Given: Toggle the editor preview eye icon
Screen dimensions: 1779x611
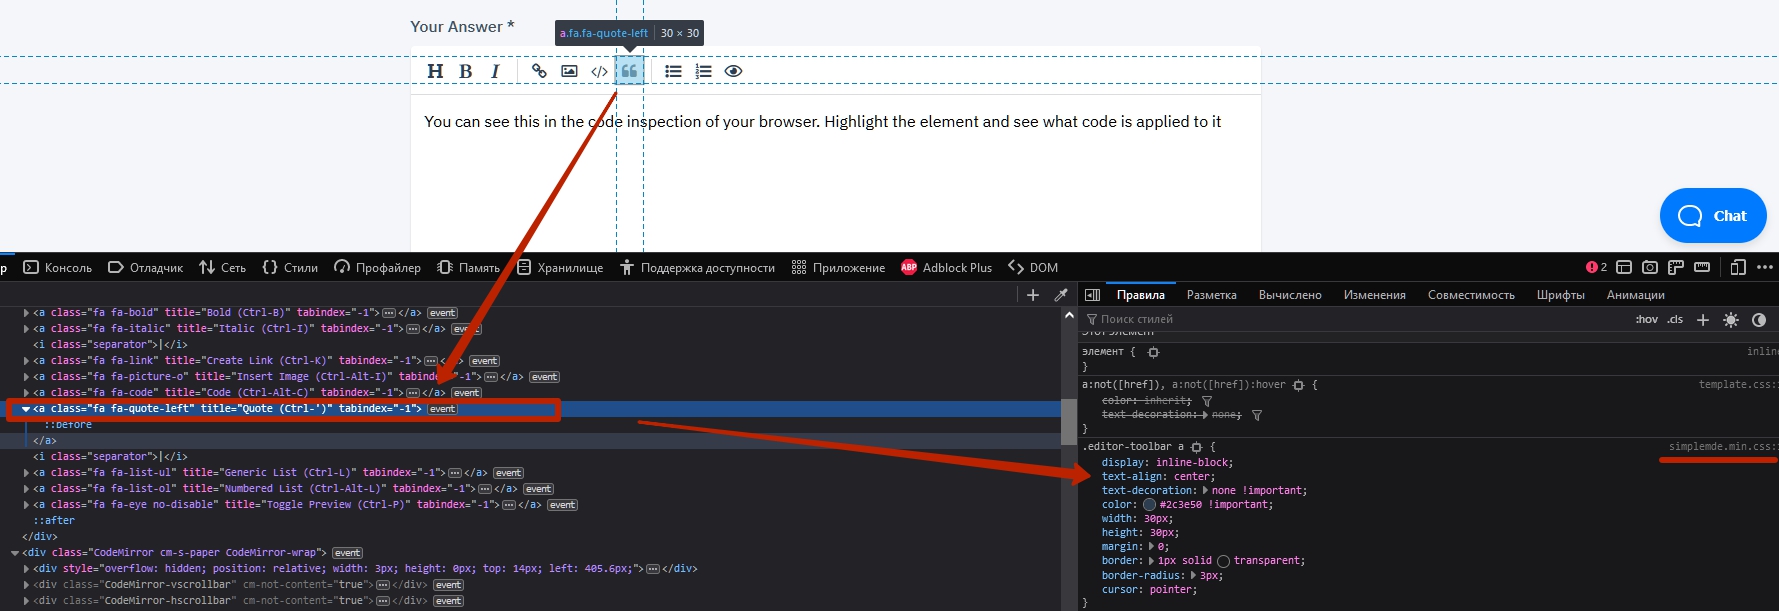Looking at the screenshot, I should (x=733, y=71).
